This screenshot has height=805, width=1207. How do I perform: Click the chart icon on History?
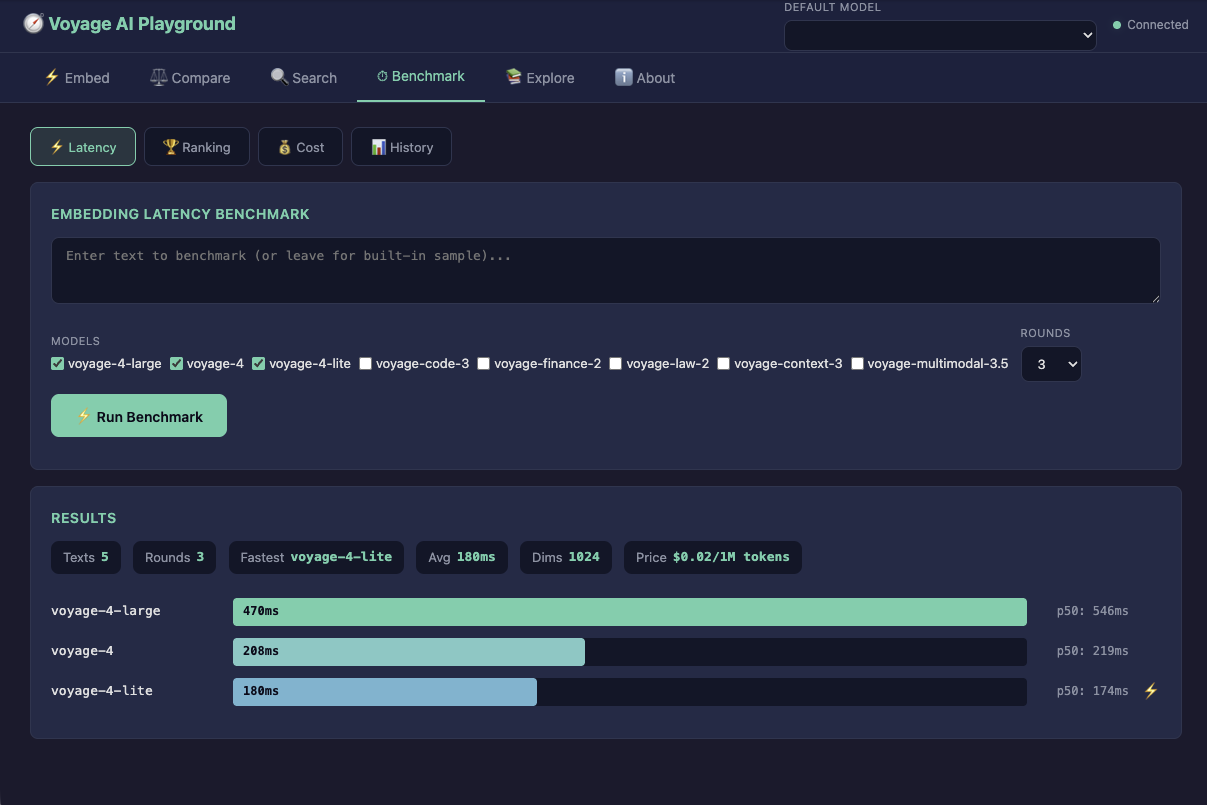(378, 147)
